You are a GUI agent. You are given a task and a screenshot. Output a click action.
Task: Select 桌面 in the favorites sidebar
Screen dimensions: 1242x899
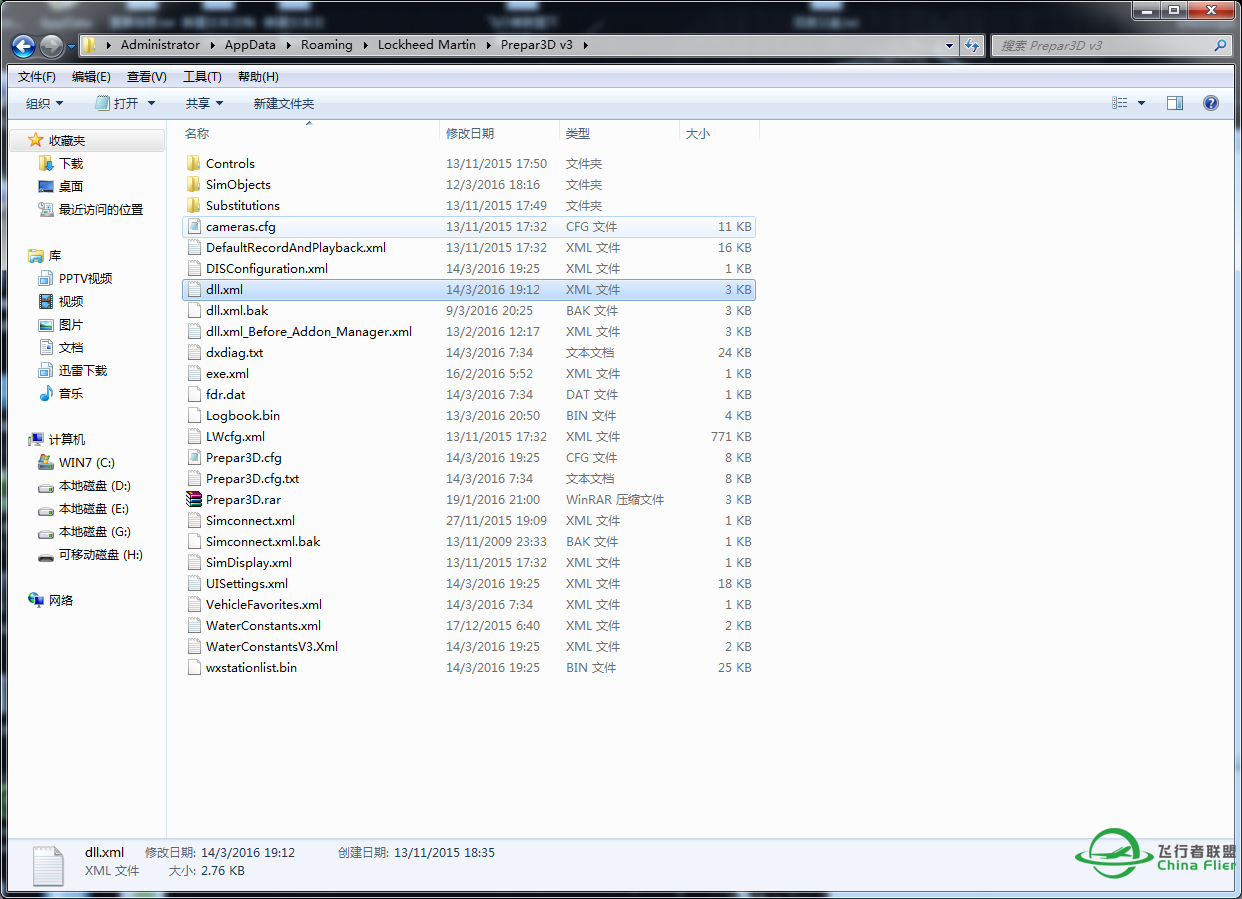click(70, 187)
